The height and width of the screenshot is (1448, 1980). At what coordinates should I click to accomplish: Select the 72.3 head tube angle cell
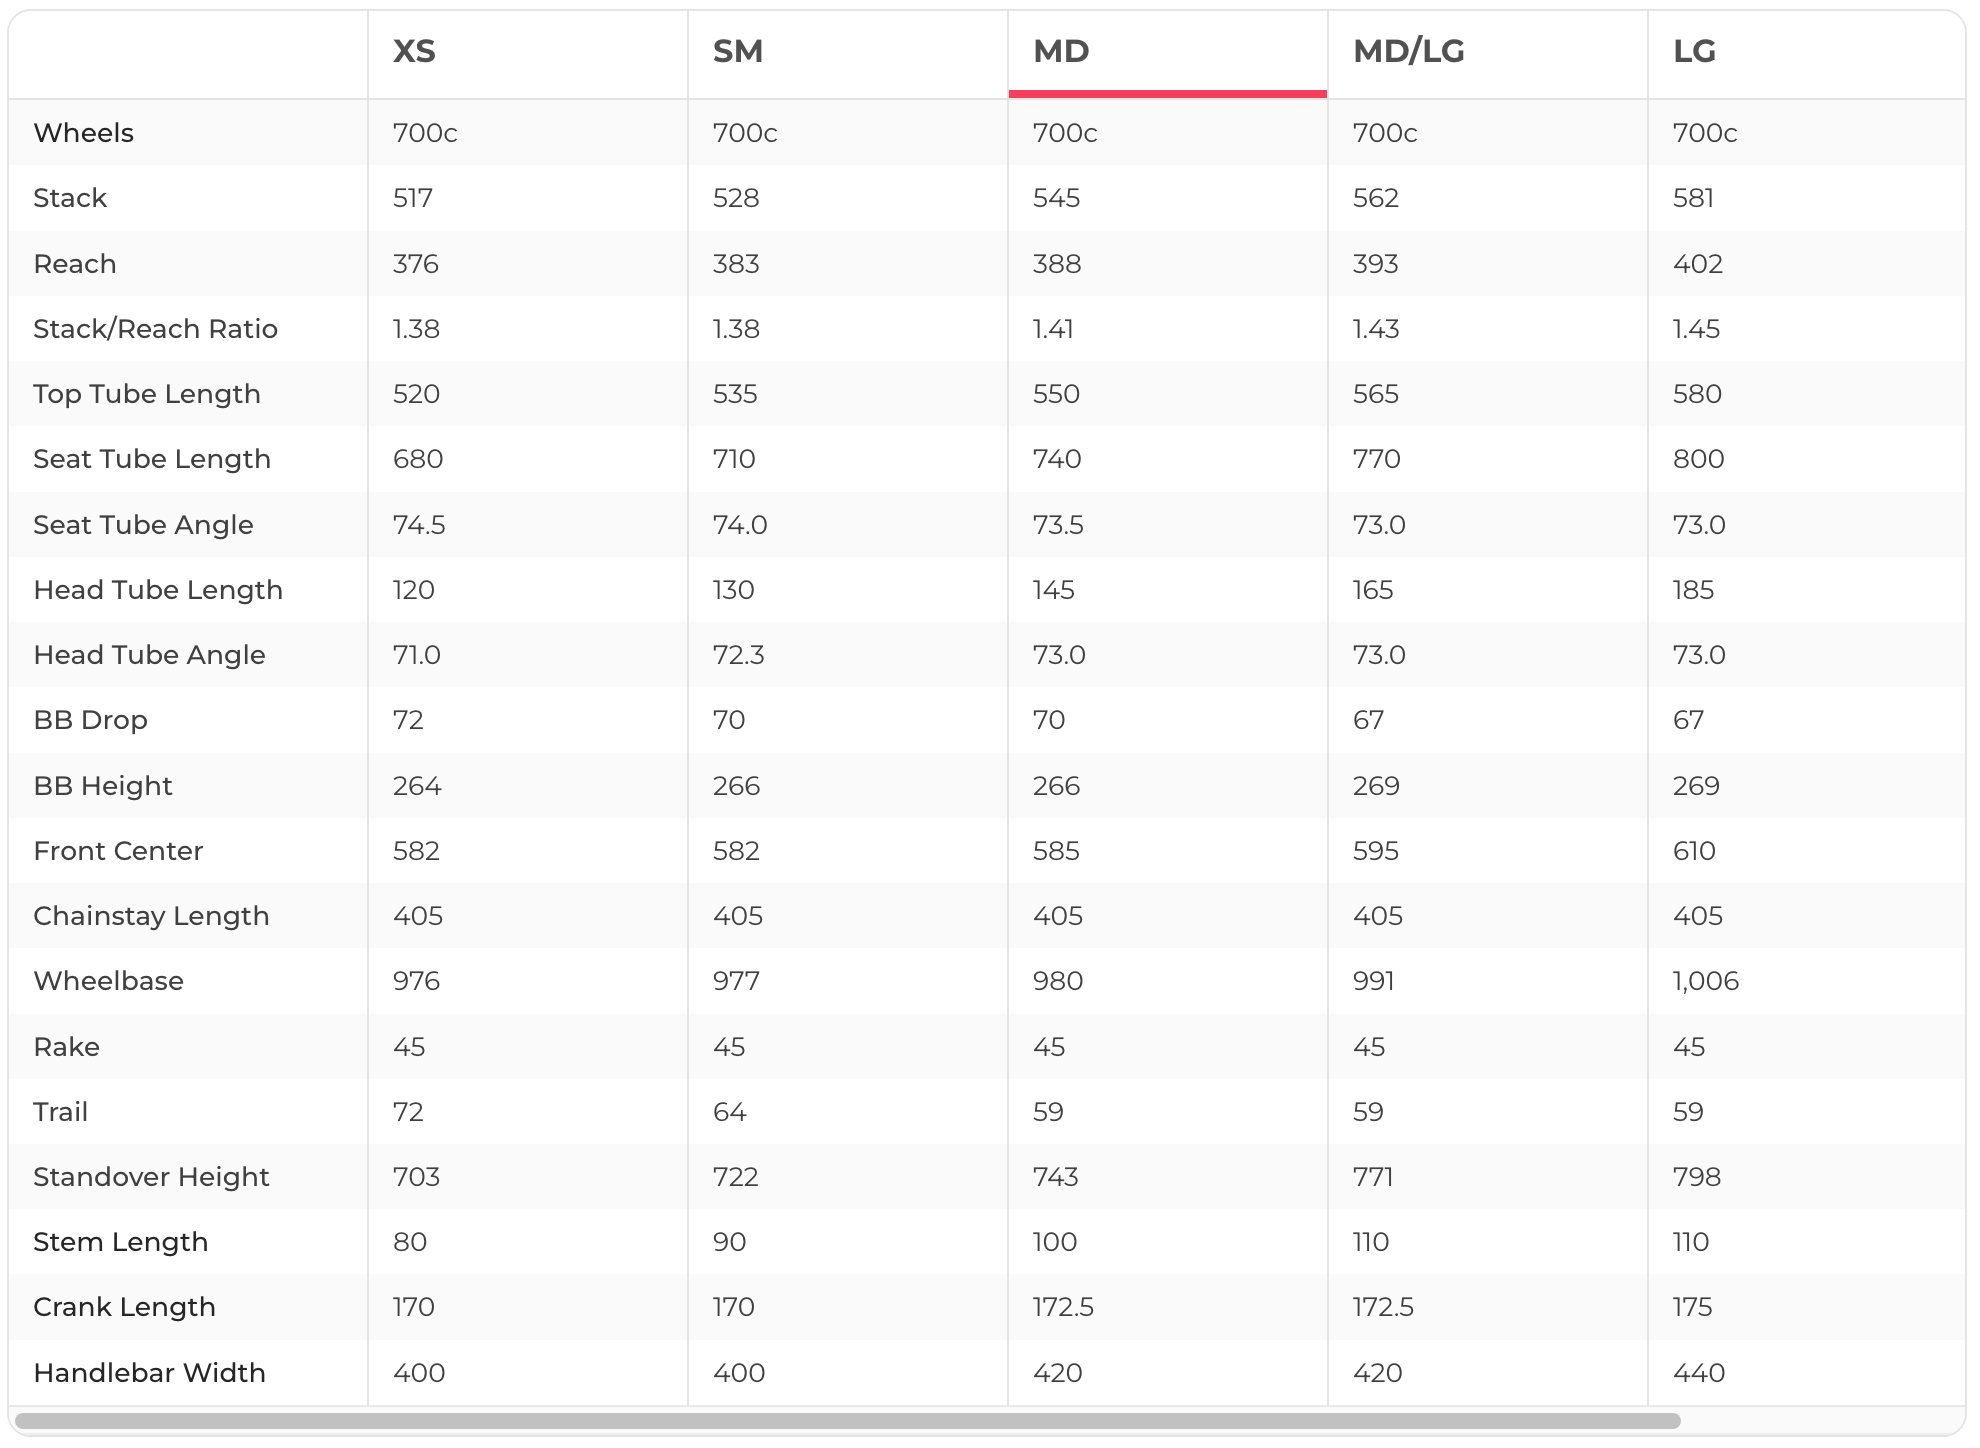point(738,655)
